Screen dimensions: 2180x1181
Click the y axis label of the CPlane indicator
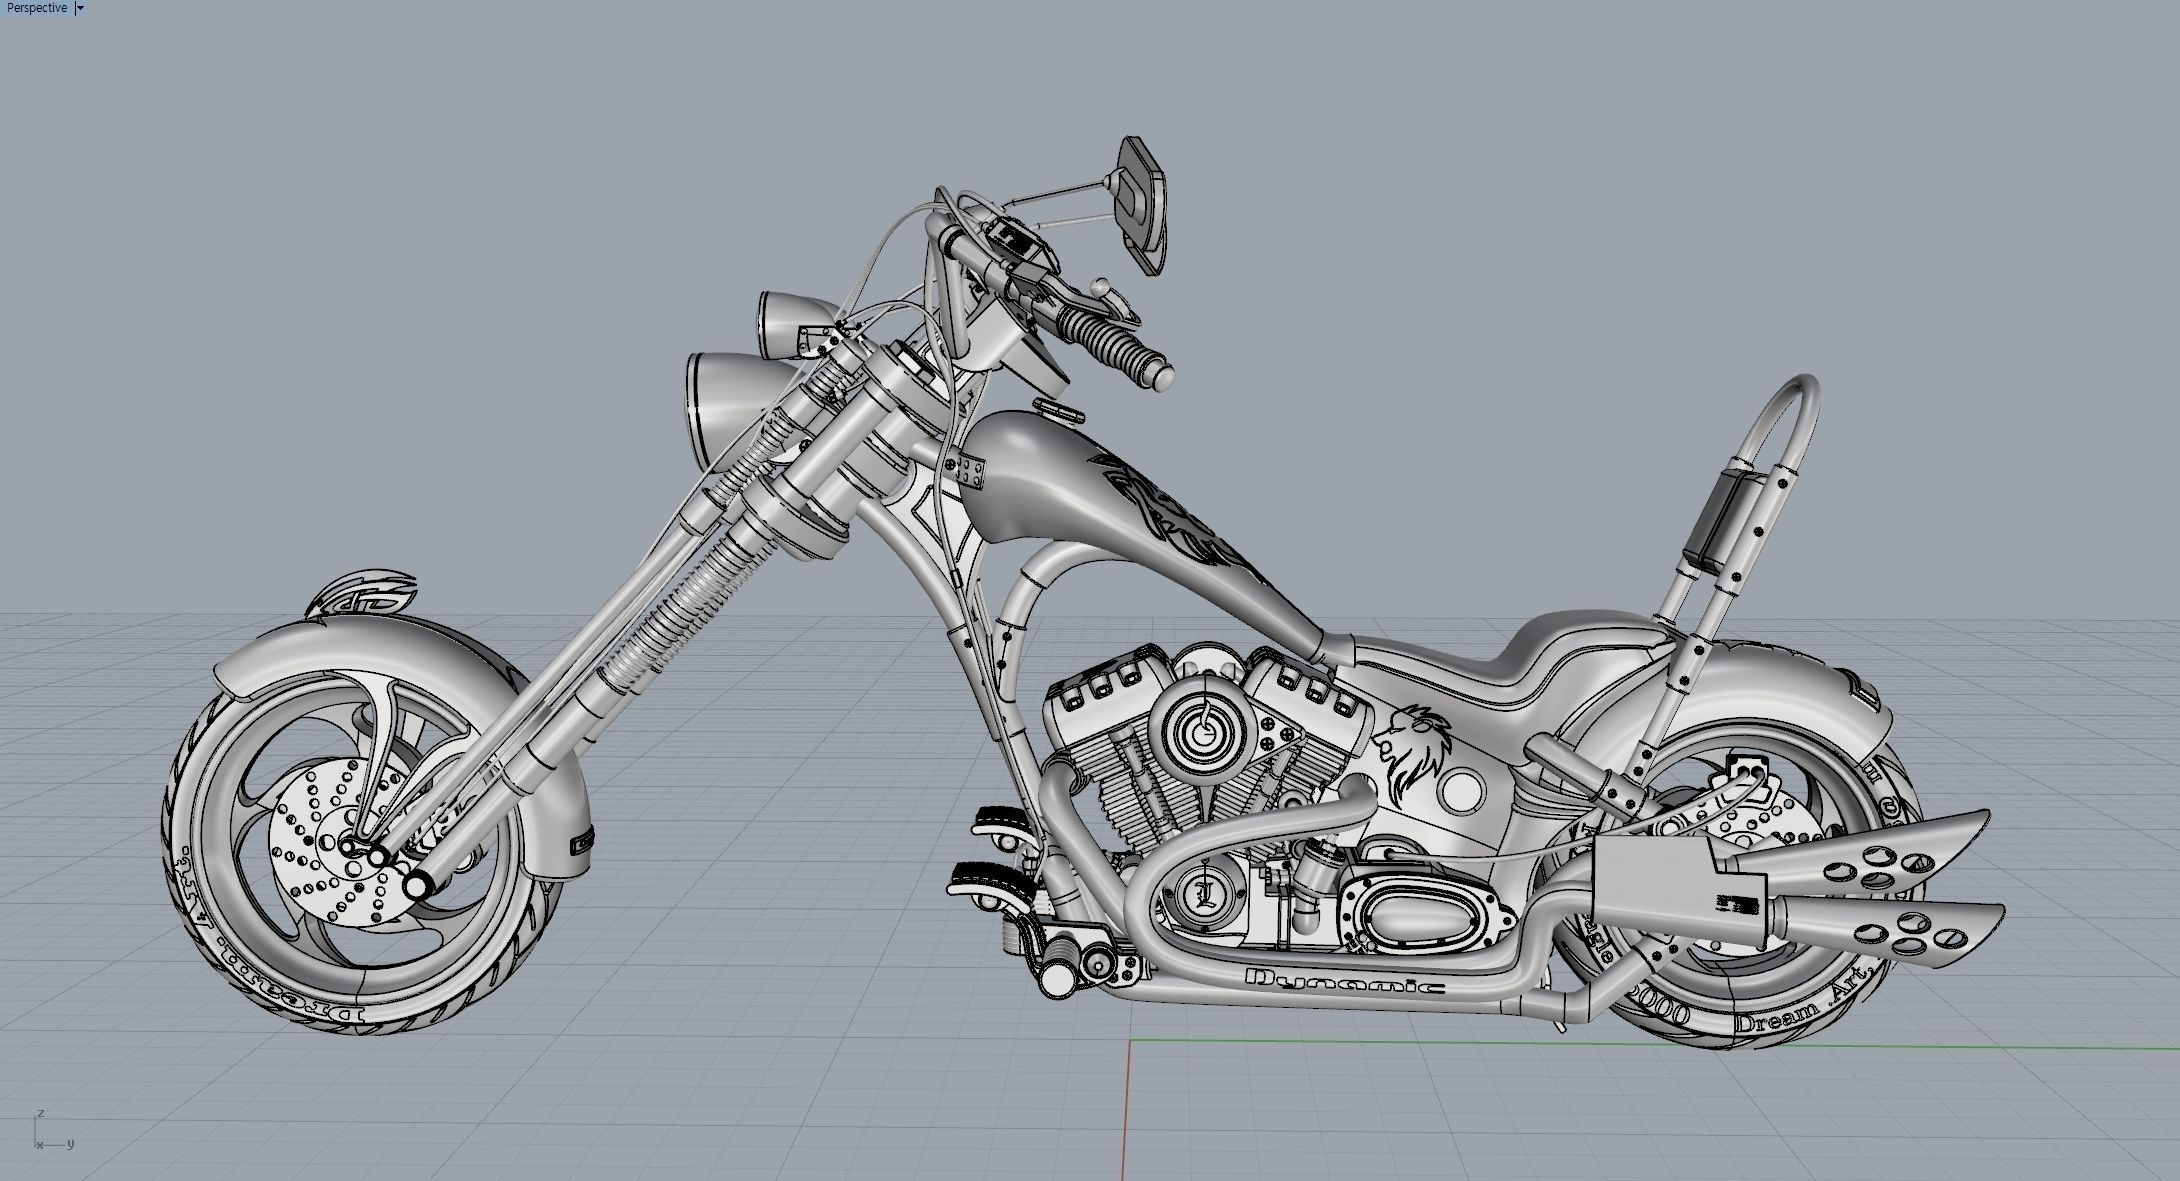point(69,1143)
